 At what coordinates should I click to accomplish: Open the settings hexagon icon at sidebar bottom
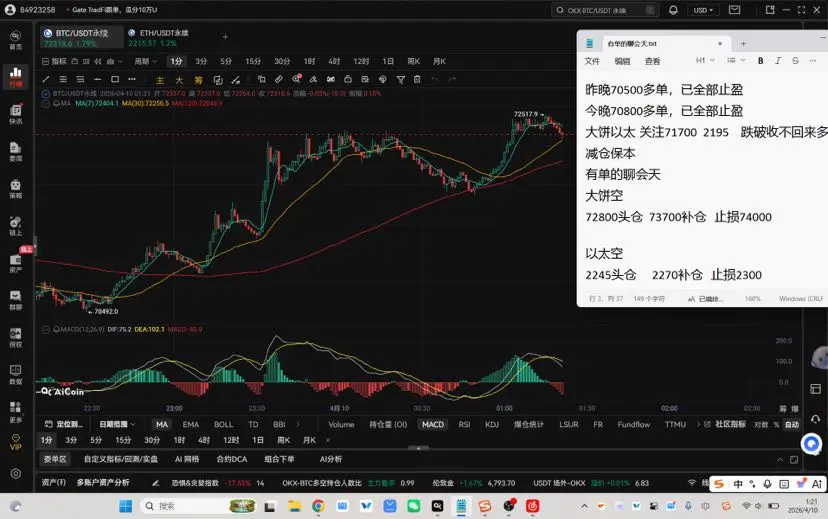coord(16,474)
